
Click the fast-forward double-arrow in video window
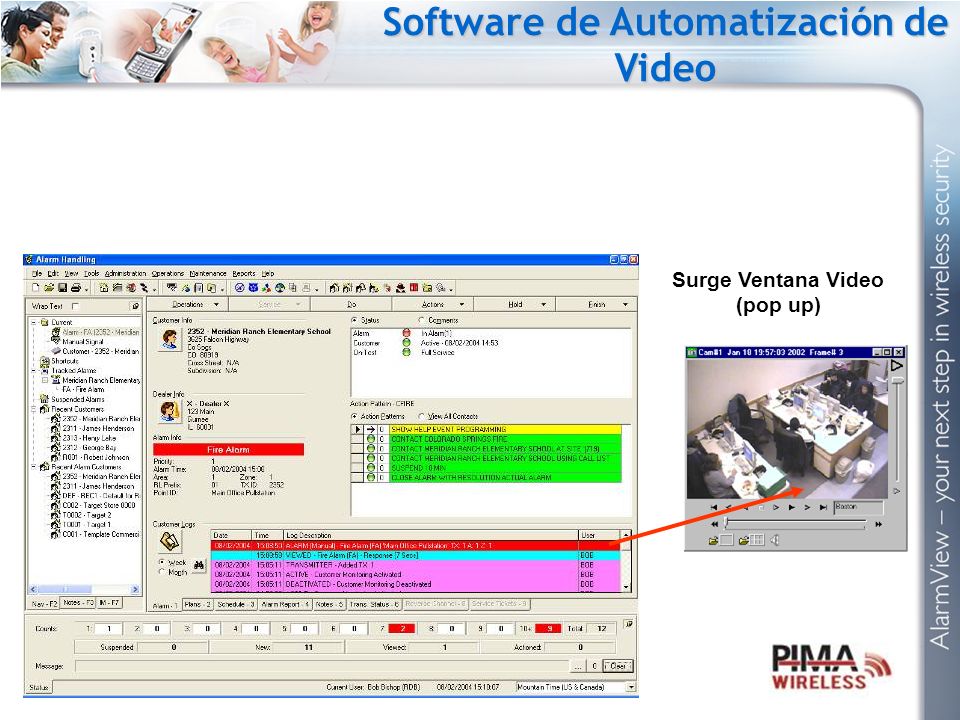coord(879,524)
